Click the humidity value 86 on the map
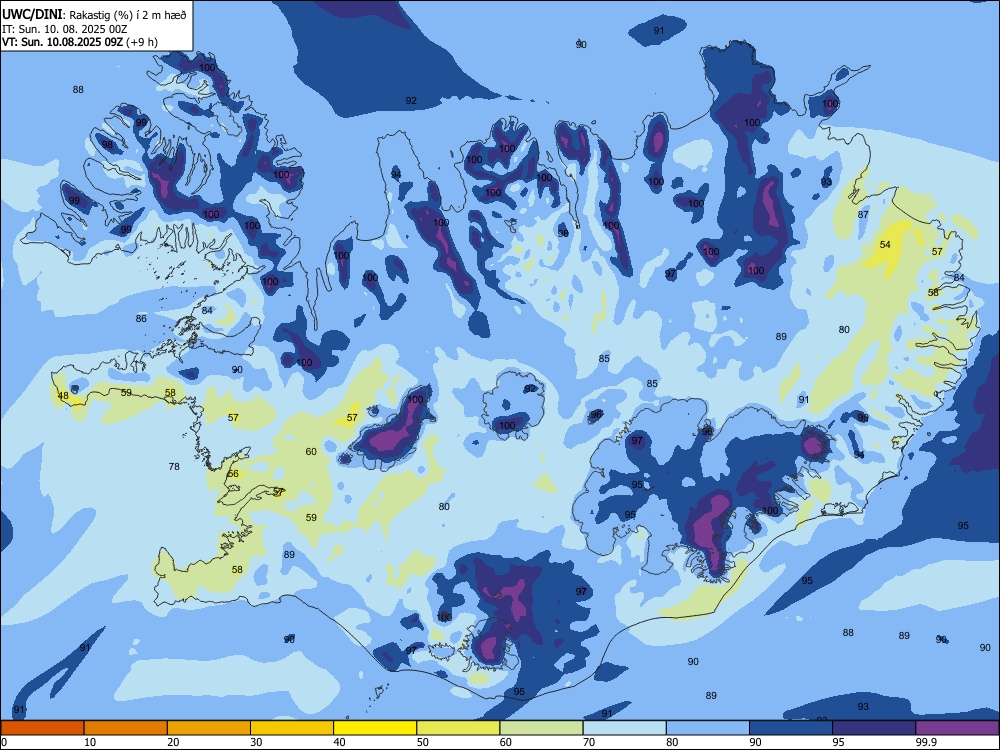The height and width of the screenshot is (750, 1000). coord(141,319)
